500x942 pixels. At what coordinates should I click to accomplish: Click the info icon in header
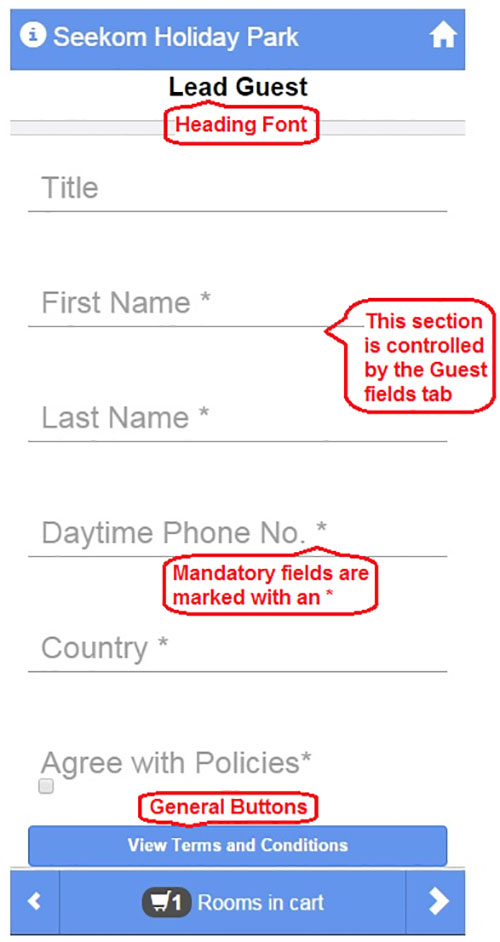33,35
